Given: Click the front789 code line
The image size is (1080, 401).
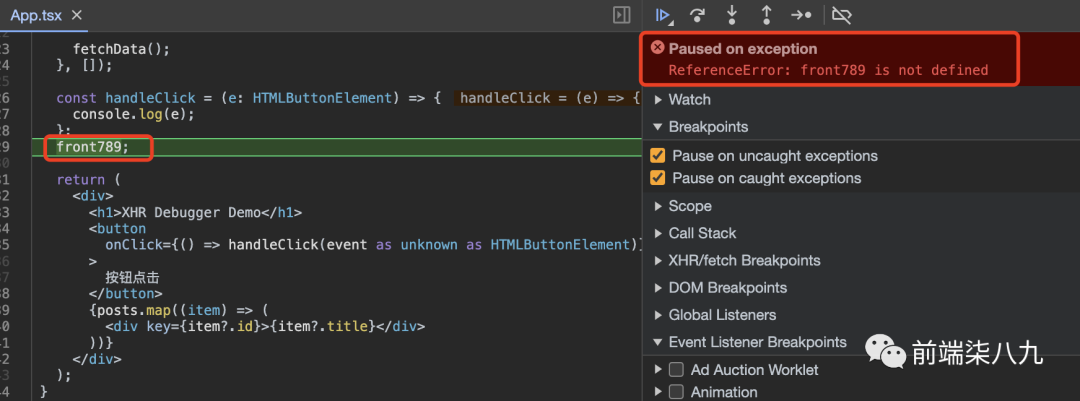Looking at the screenshot, I should (x=93, y=147).
